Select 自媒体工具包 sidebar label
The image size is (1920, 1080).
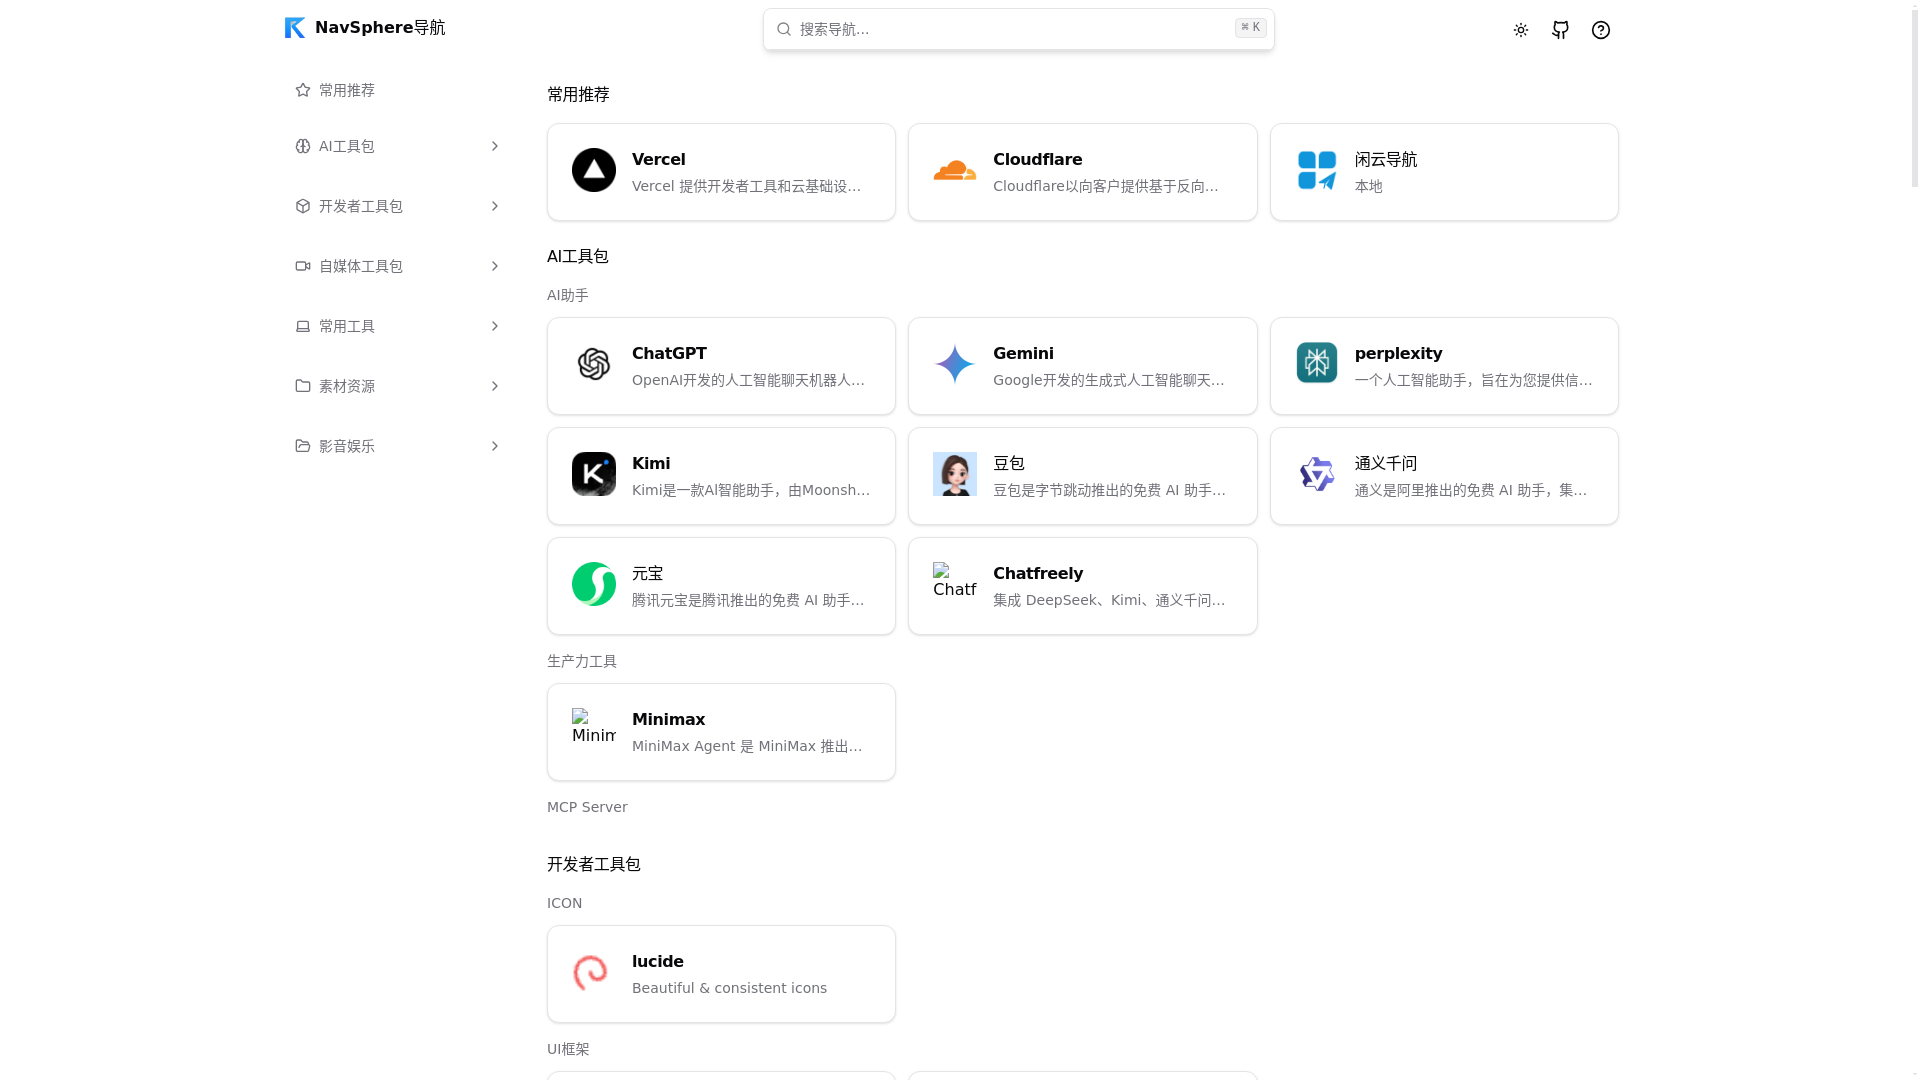361,266
